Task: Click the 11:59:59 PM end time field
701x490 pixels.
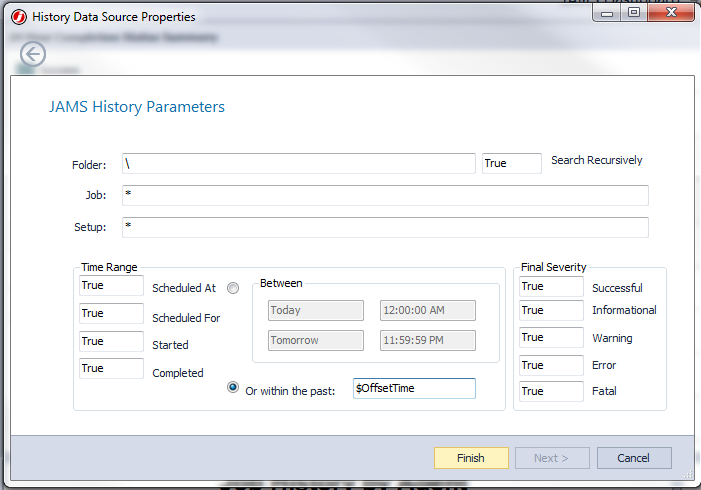Action: (428, 340)
